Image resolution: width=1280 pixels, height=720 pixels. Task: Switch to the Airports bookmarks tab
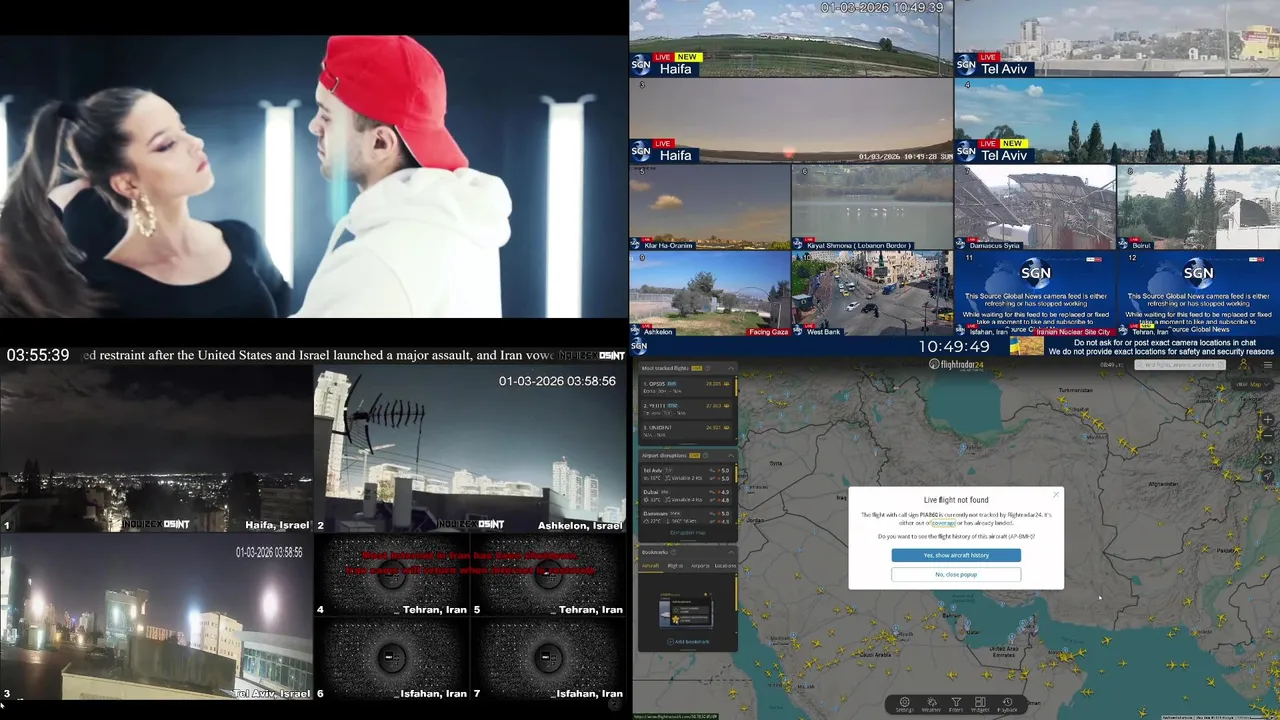click(700, 566)
